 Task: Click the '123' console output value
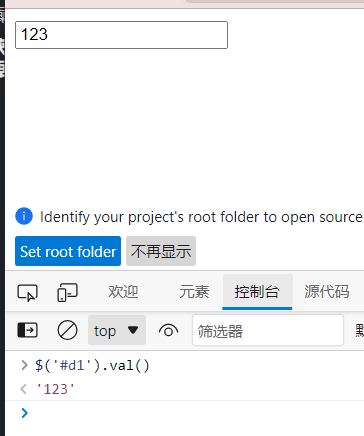click(x=55, y=389)
